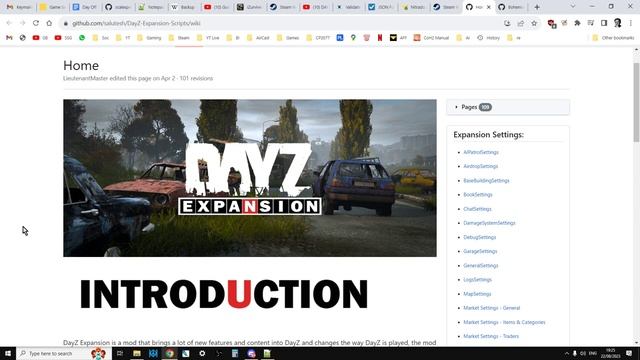This screenshot has width=640, height=360.
Task: Open the YT Live bookmarks folder
Action: point(208,38)
